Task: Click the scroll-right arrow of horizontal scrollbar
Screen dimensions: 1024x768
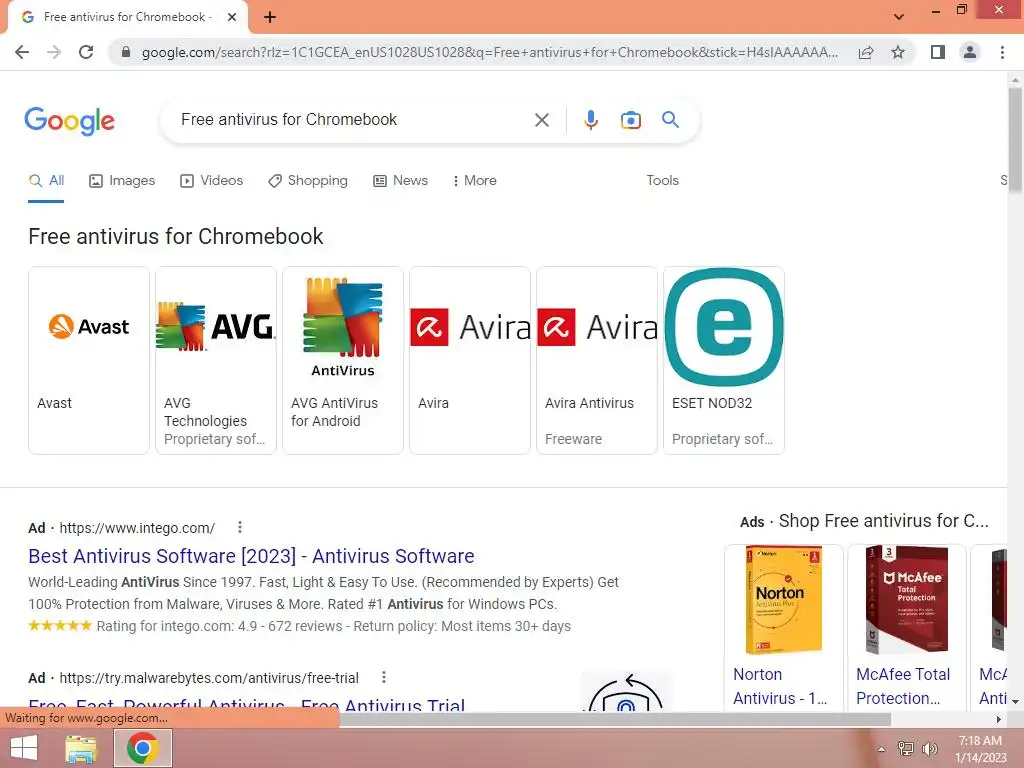Action: 999,719
